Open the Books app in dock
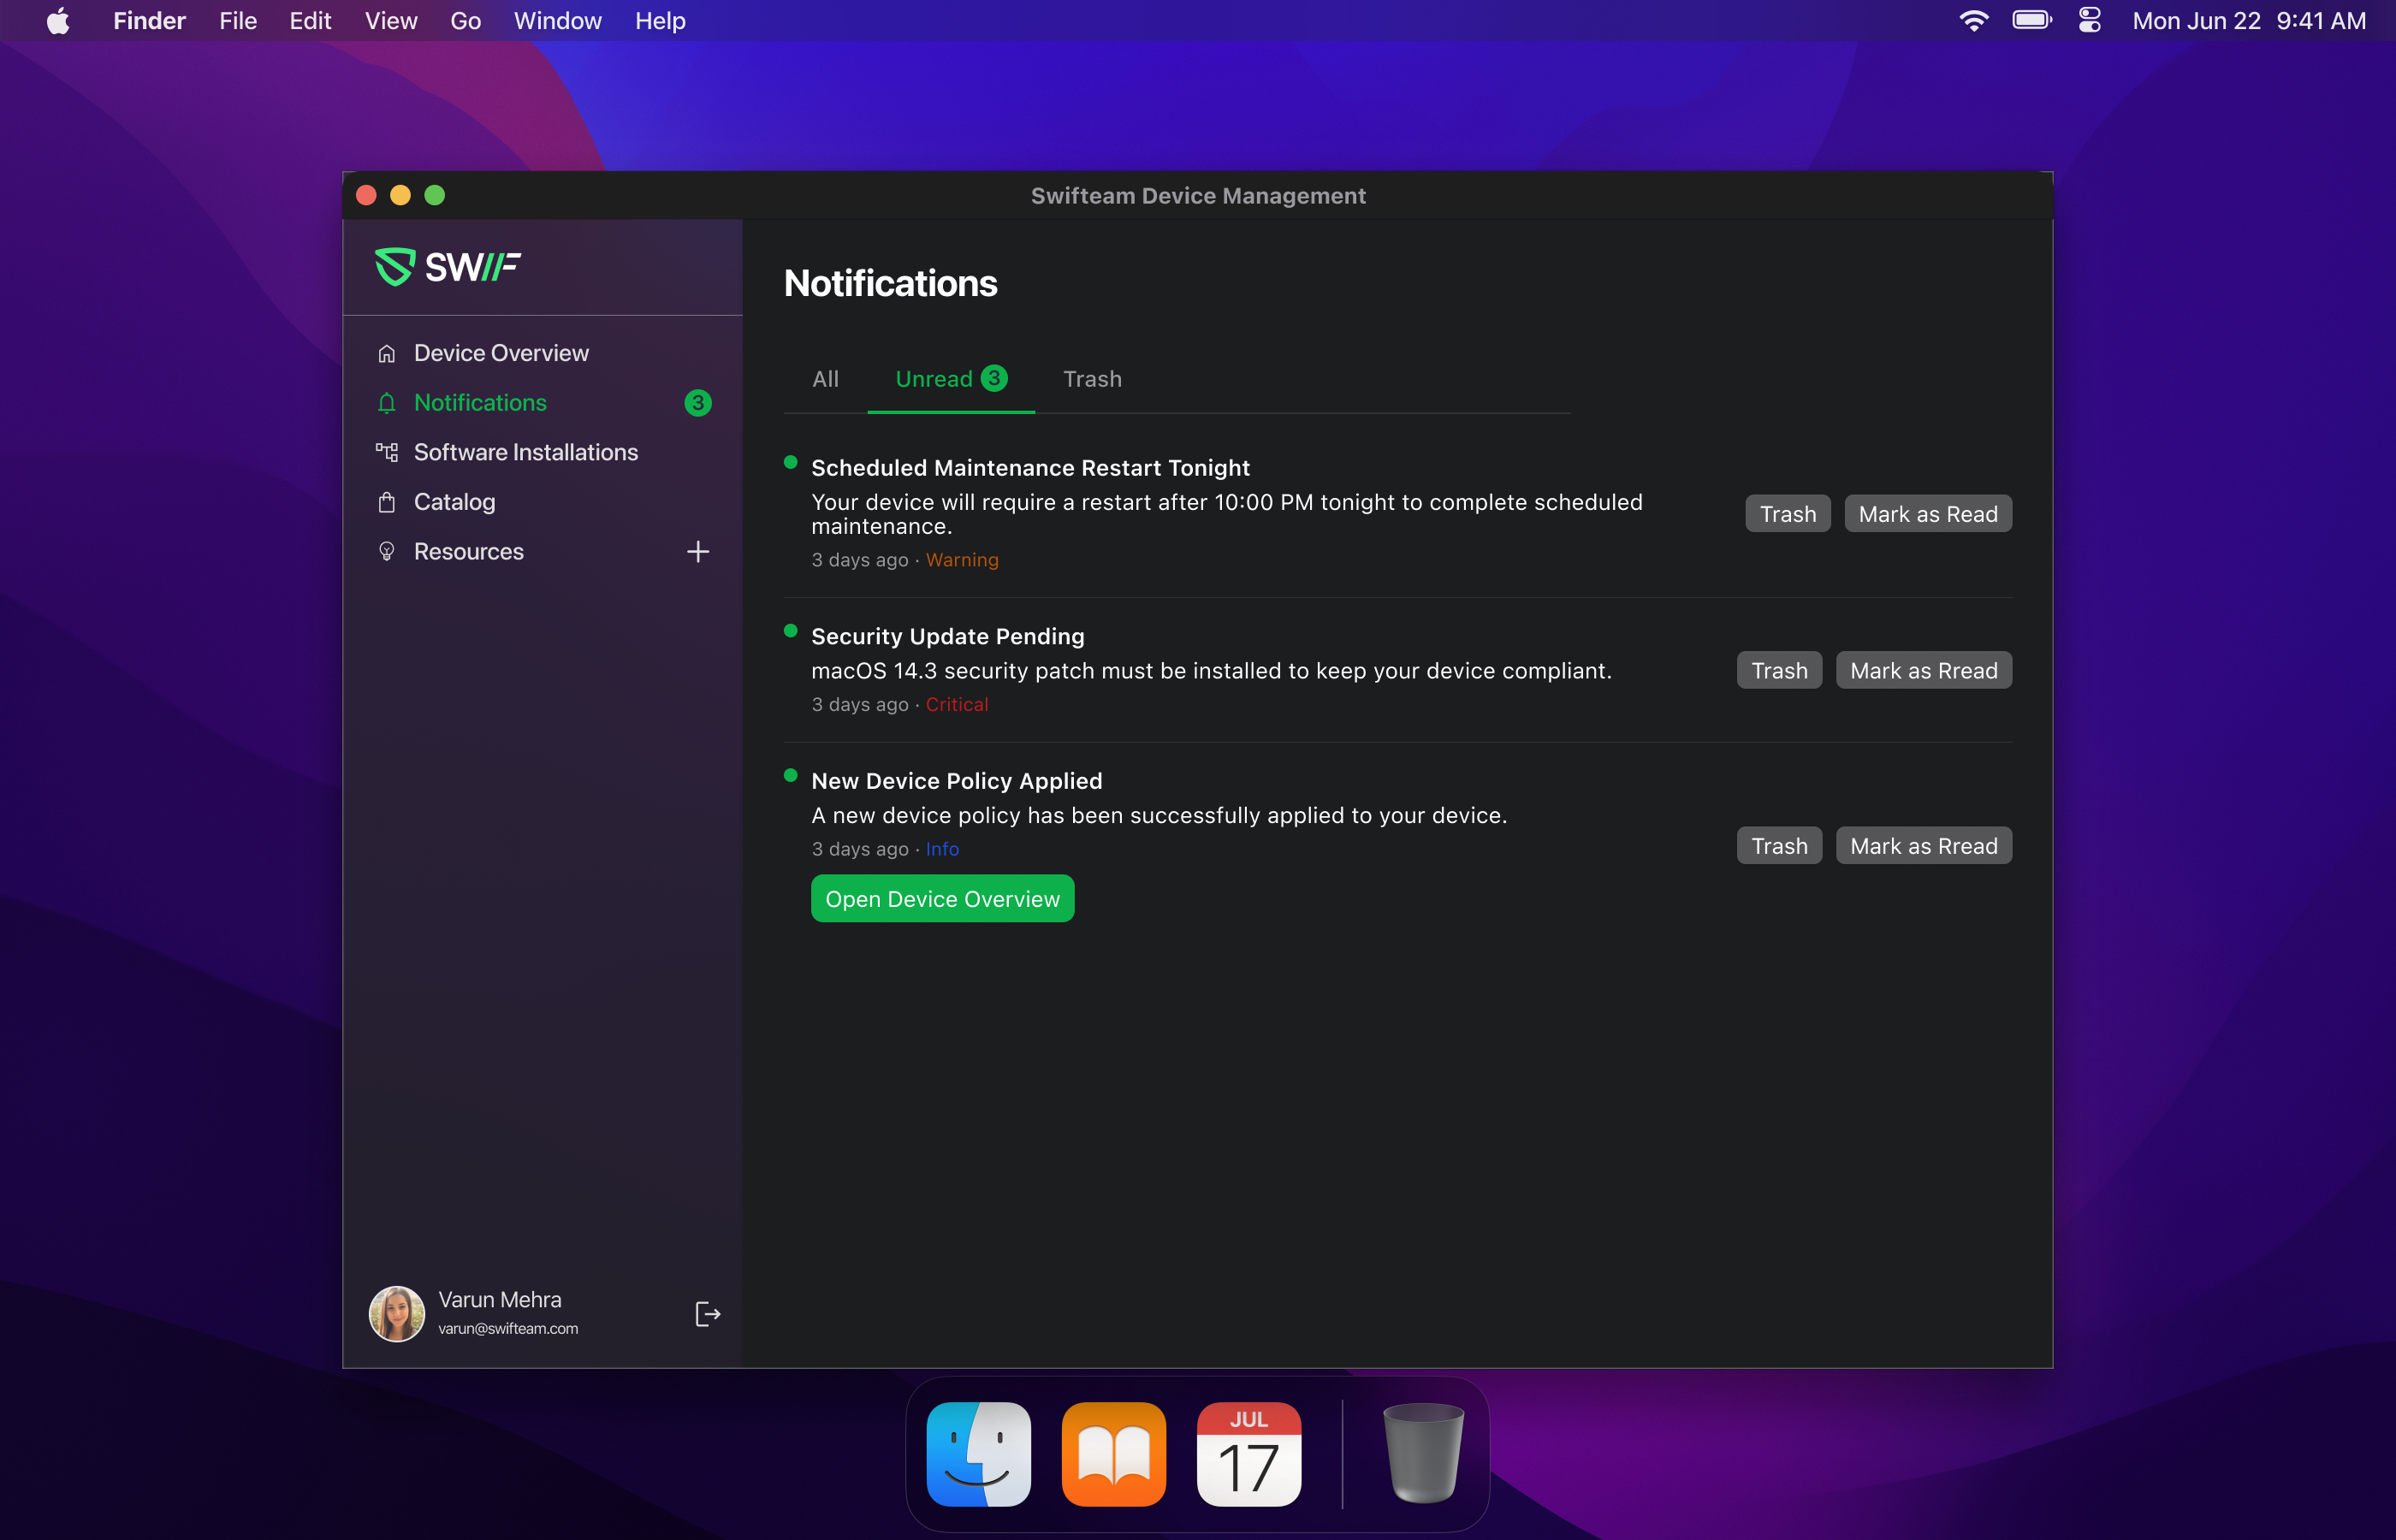 (1114, 1453)
